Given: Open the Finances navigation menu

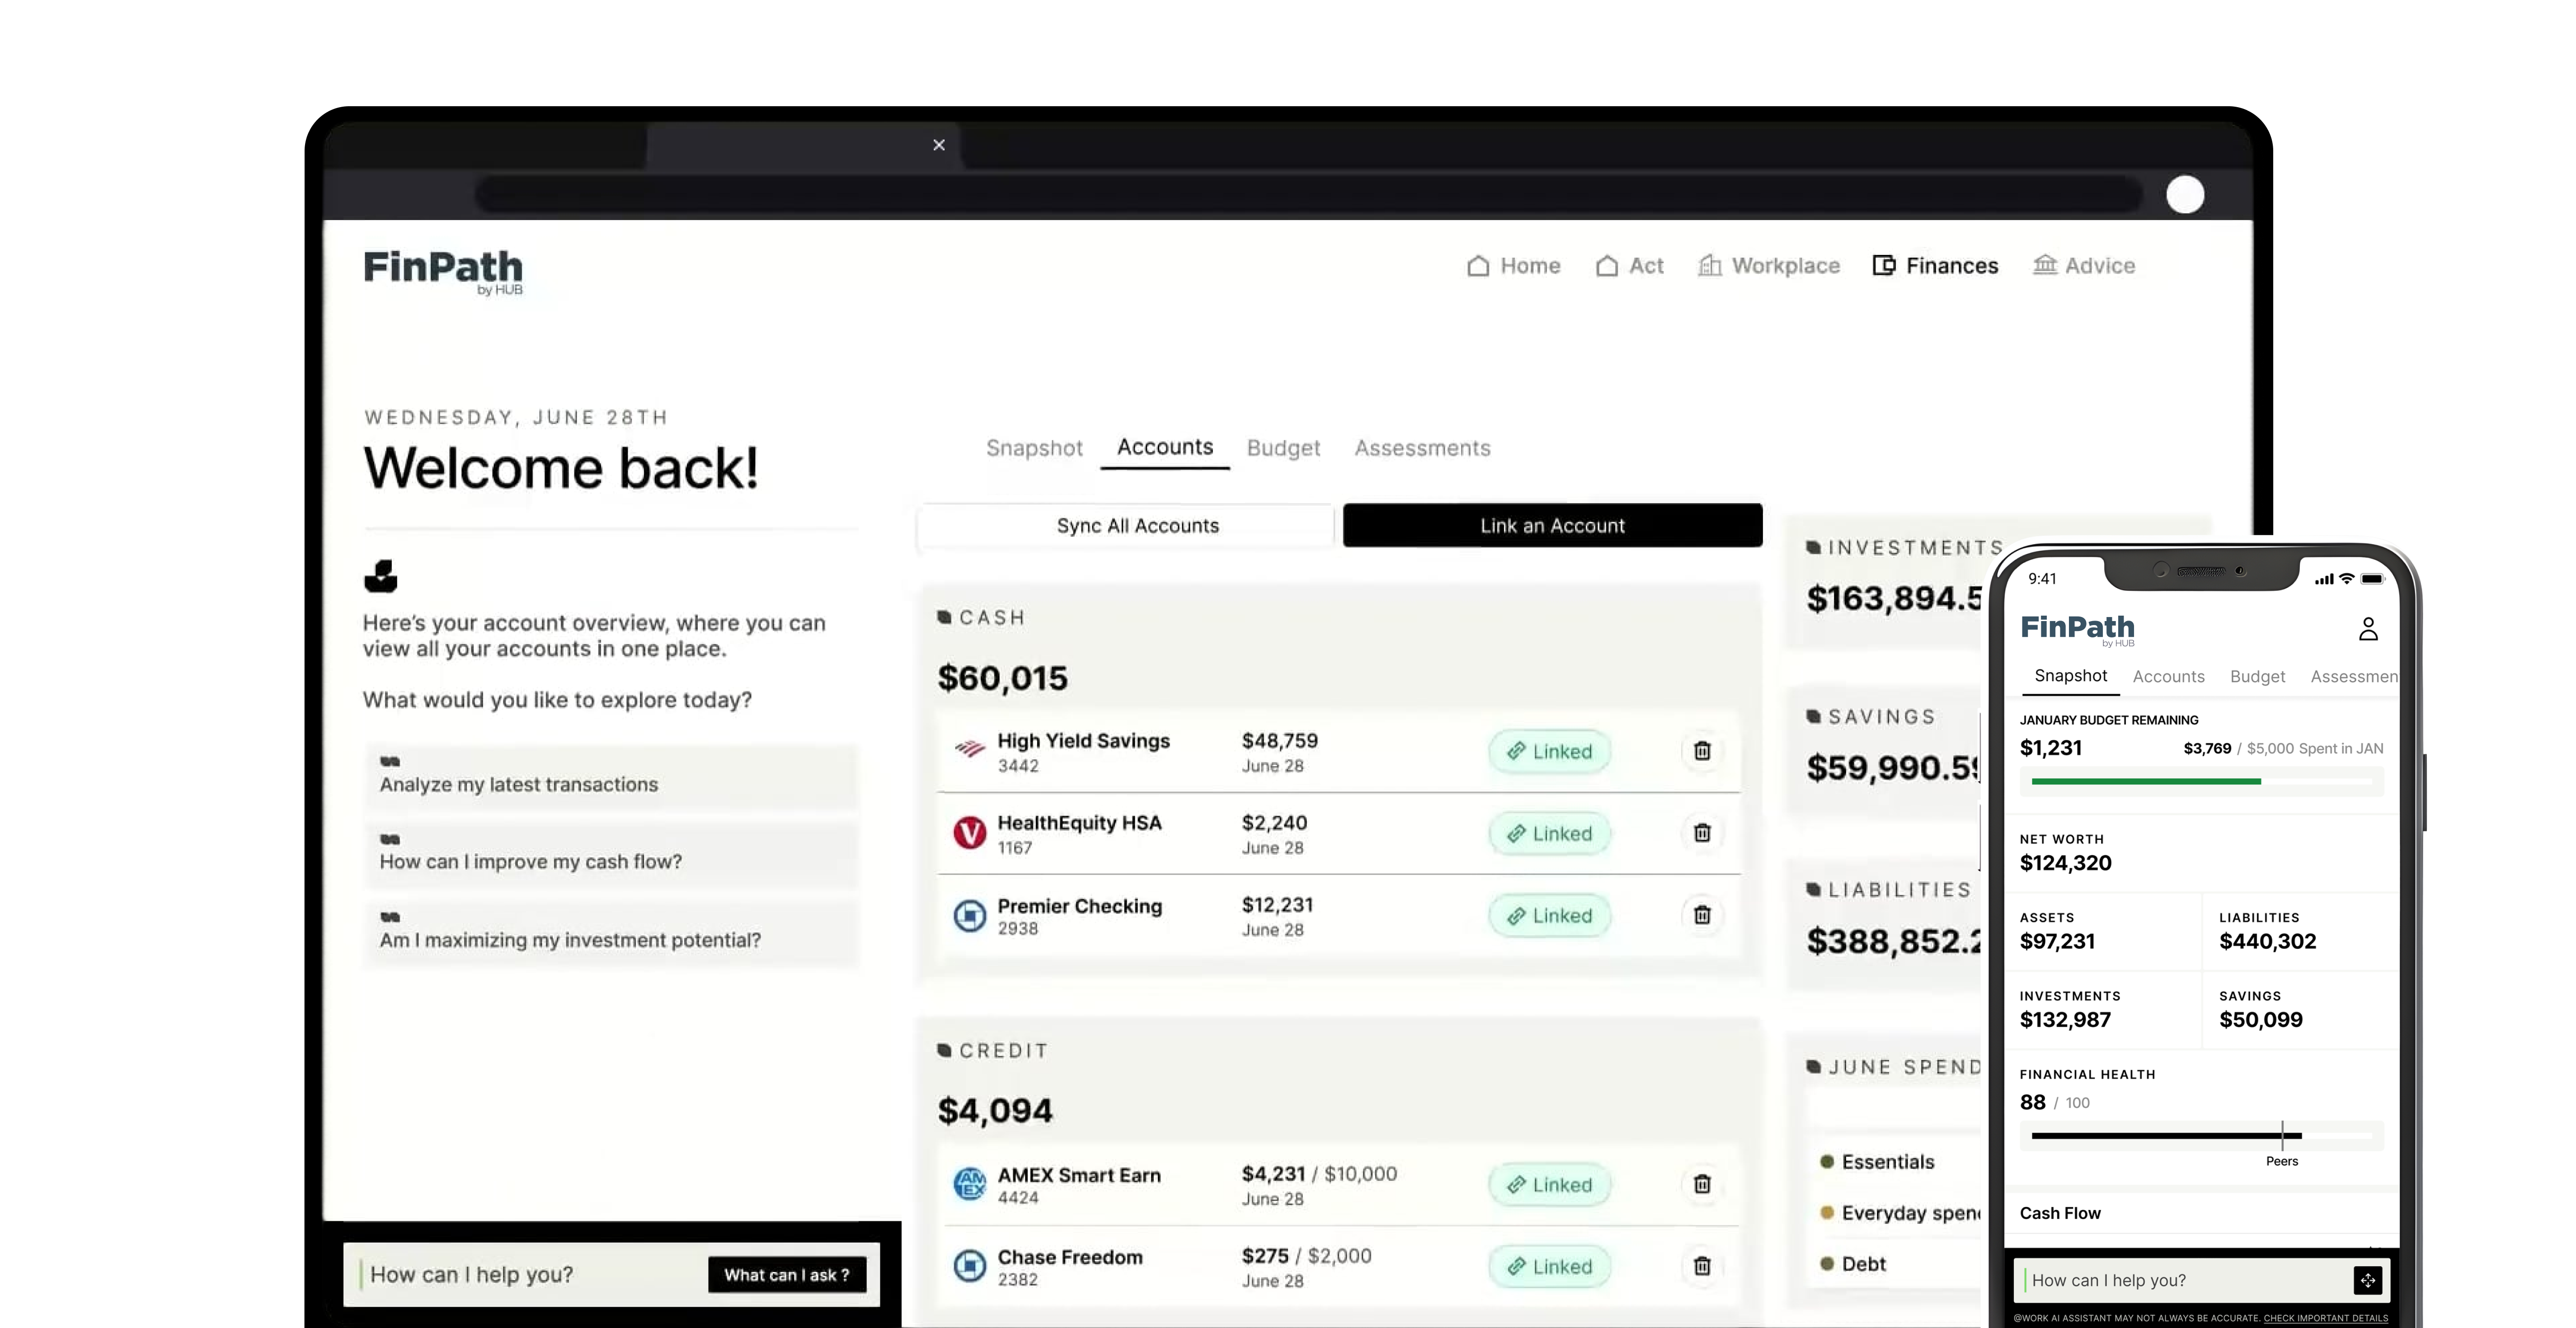Looking at the screenshot, I should click(x=1935, y=266).
